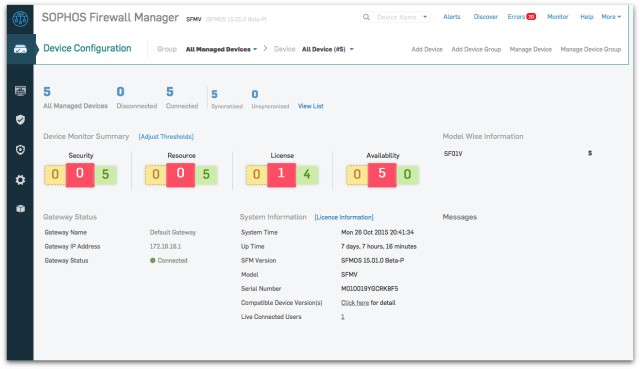Open the View List link
This screenshot has width=640, height=369.
(x=311, y=106)
